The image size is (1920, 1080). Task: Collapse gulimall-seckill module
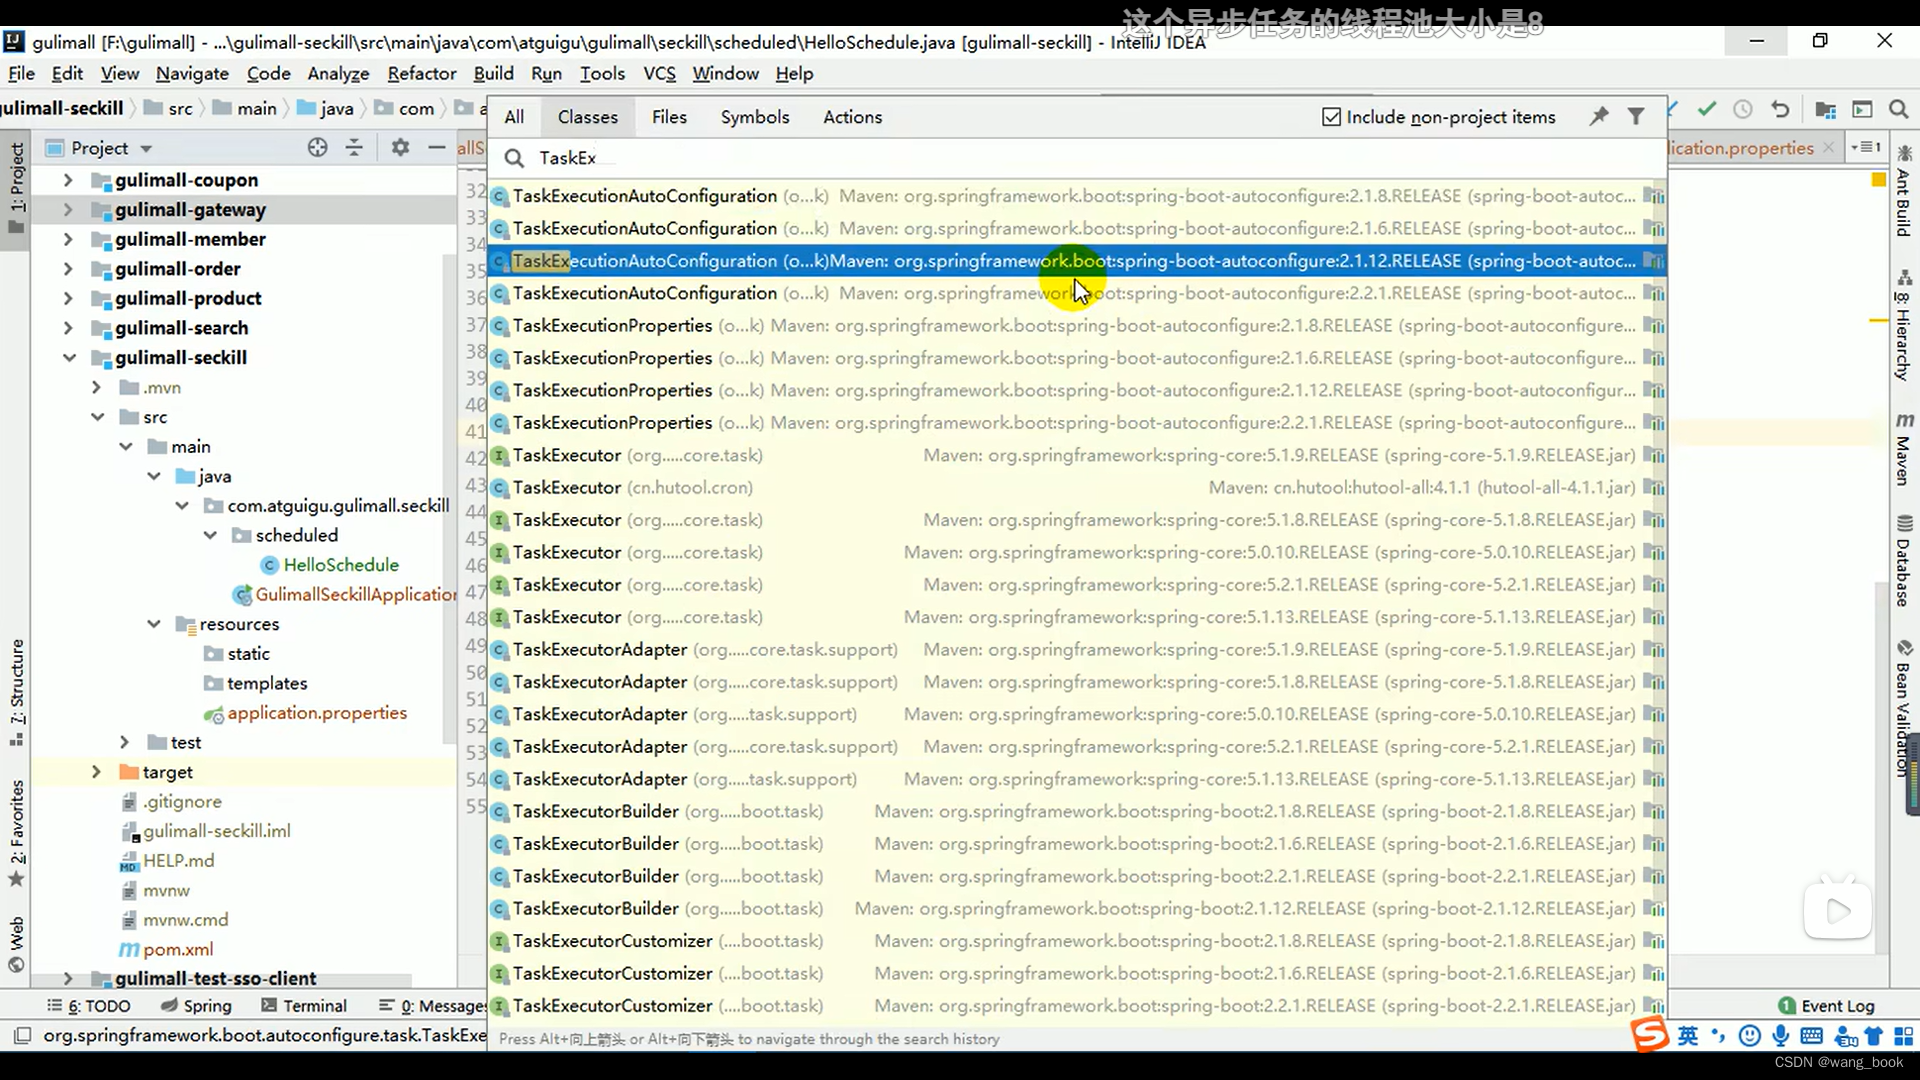click(x=68, y=357)
